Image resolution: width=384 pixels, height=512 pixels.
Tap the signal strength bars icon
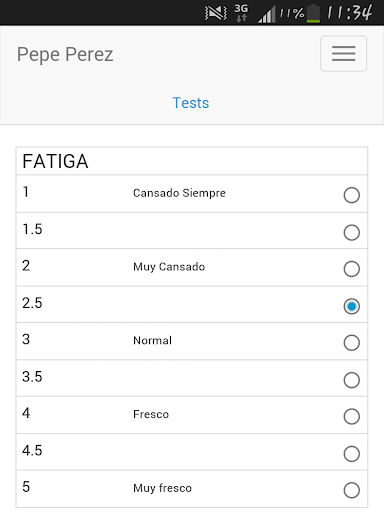(267, 14)
